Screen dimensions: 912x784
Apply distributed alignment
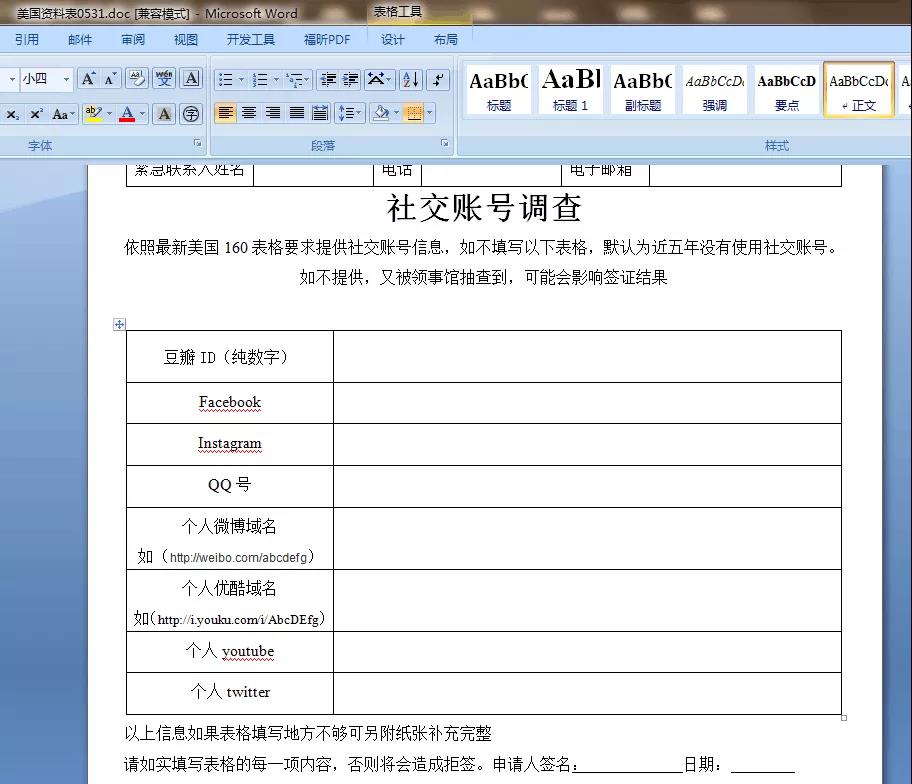pos(320,113)
